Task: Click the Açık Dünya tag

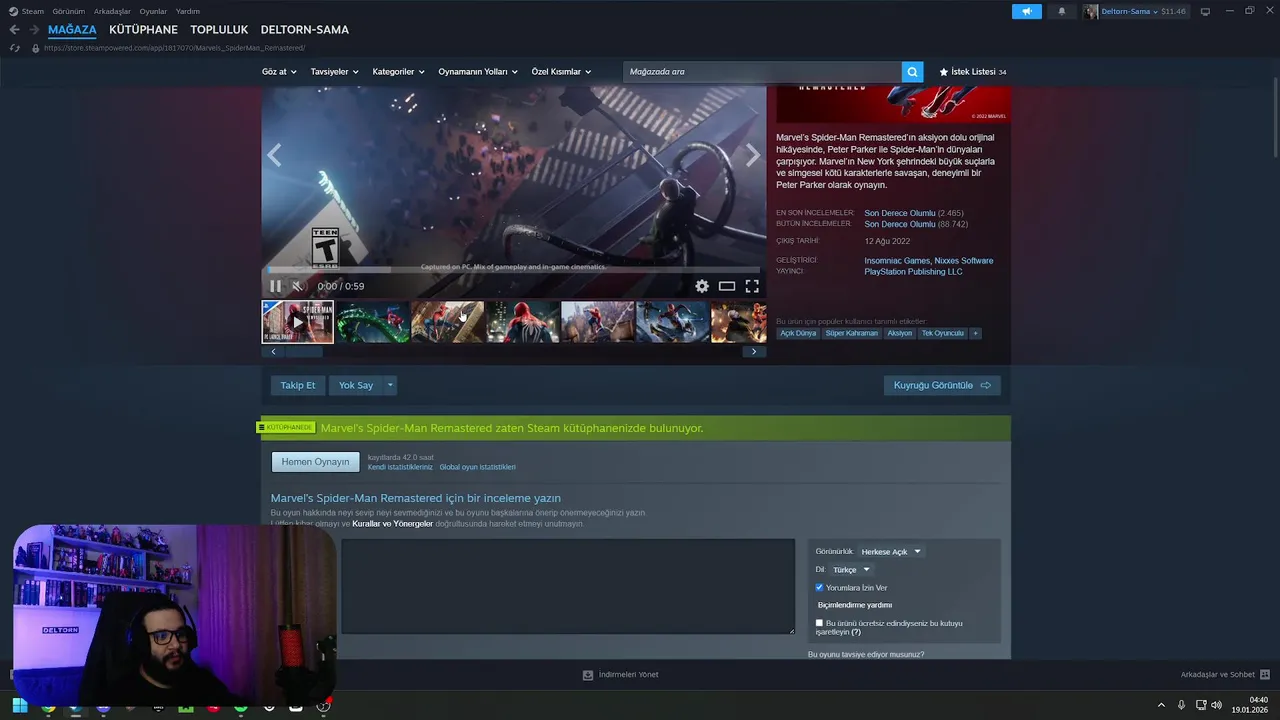Action: 798,333
